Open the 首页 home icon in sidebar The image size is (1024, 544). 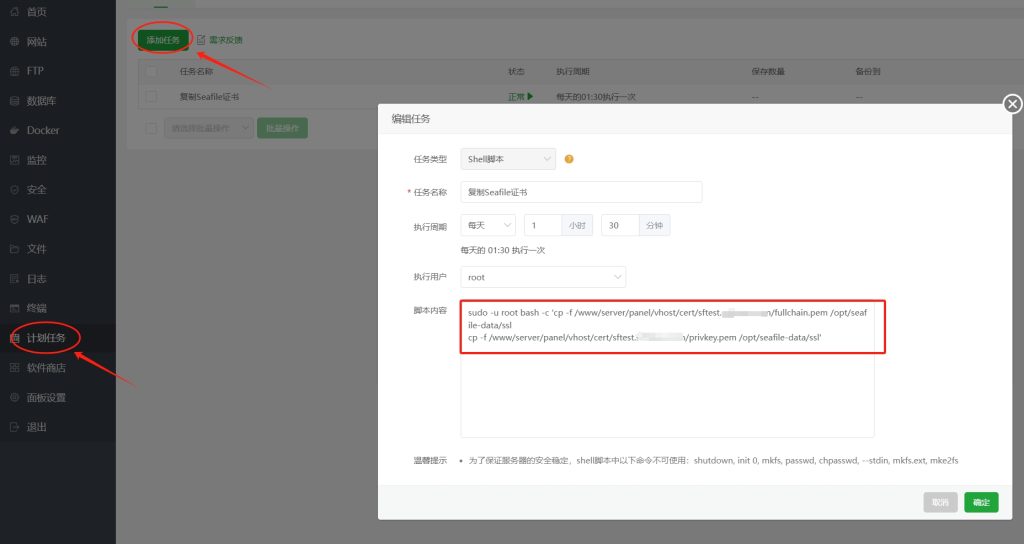coord(14,12)
